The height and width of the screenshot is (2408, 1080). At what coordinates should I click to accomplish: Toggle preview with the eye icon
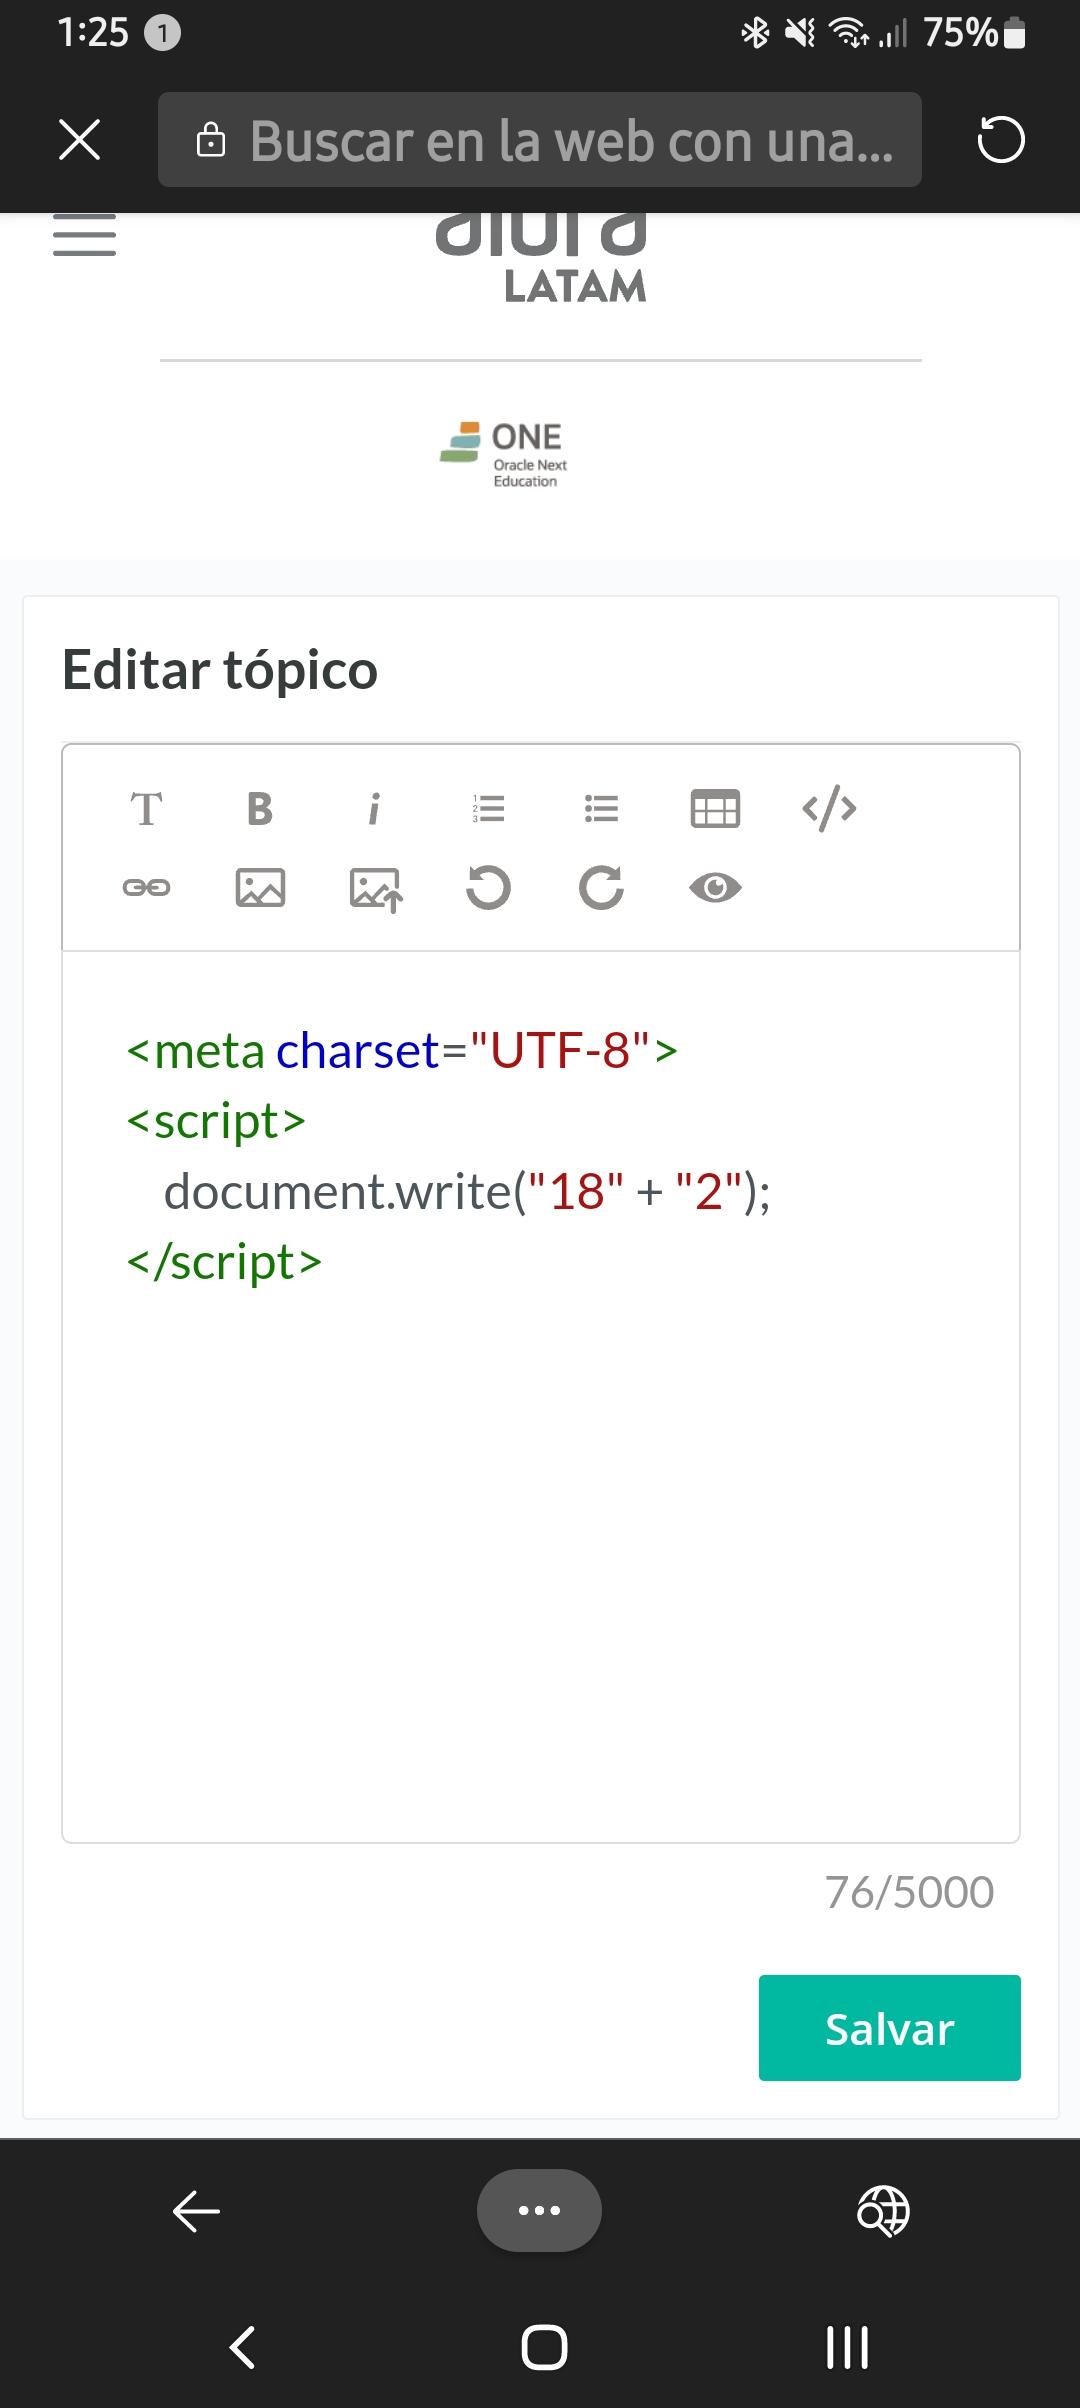pos(715,888)
